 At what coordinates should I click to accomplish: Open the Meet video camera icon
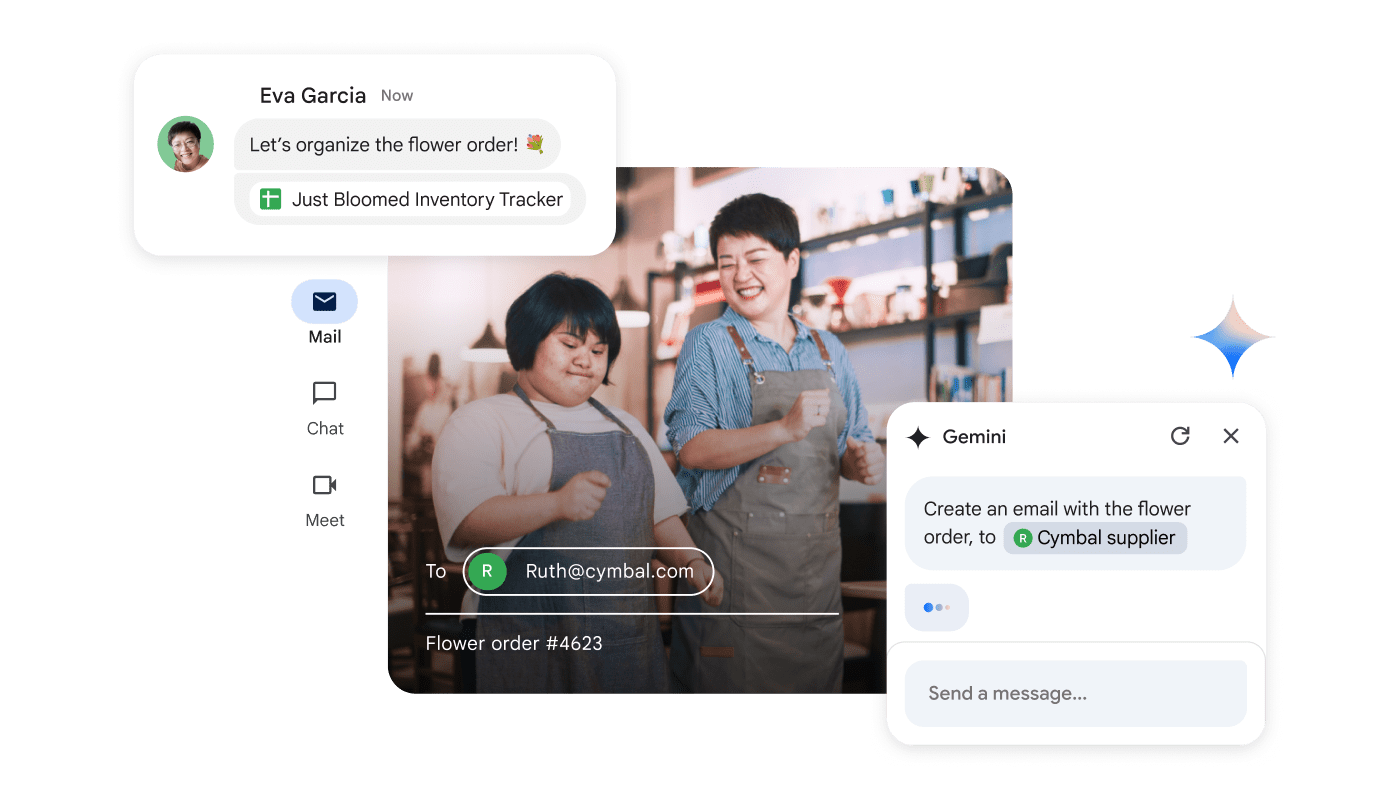point(325,486)
